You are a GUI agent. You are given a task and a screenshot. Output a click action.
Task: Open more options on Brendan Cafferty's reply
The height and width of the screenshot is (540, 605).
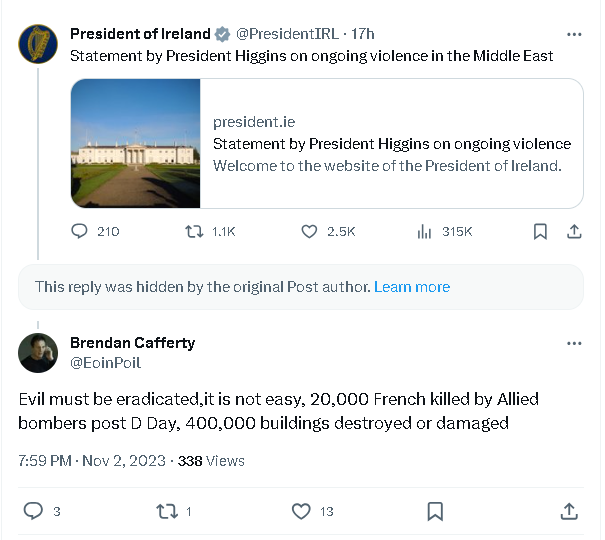tap(574, 343)
